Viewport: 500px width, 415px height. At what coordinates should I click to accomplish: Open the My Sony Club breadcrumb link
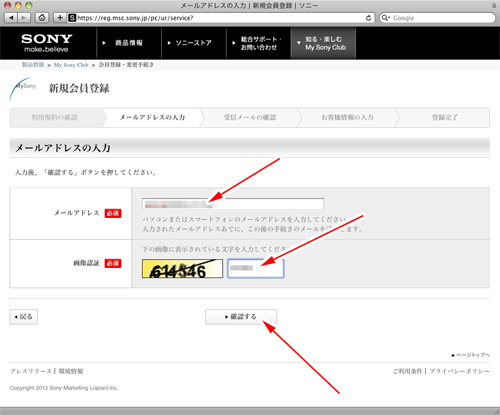pos(71,65)
